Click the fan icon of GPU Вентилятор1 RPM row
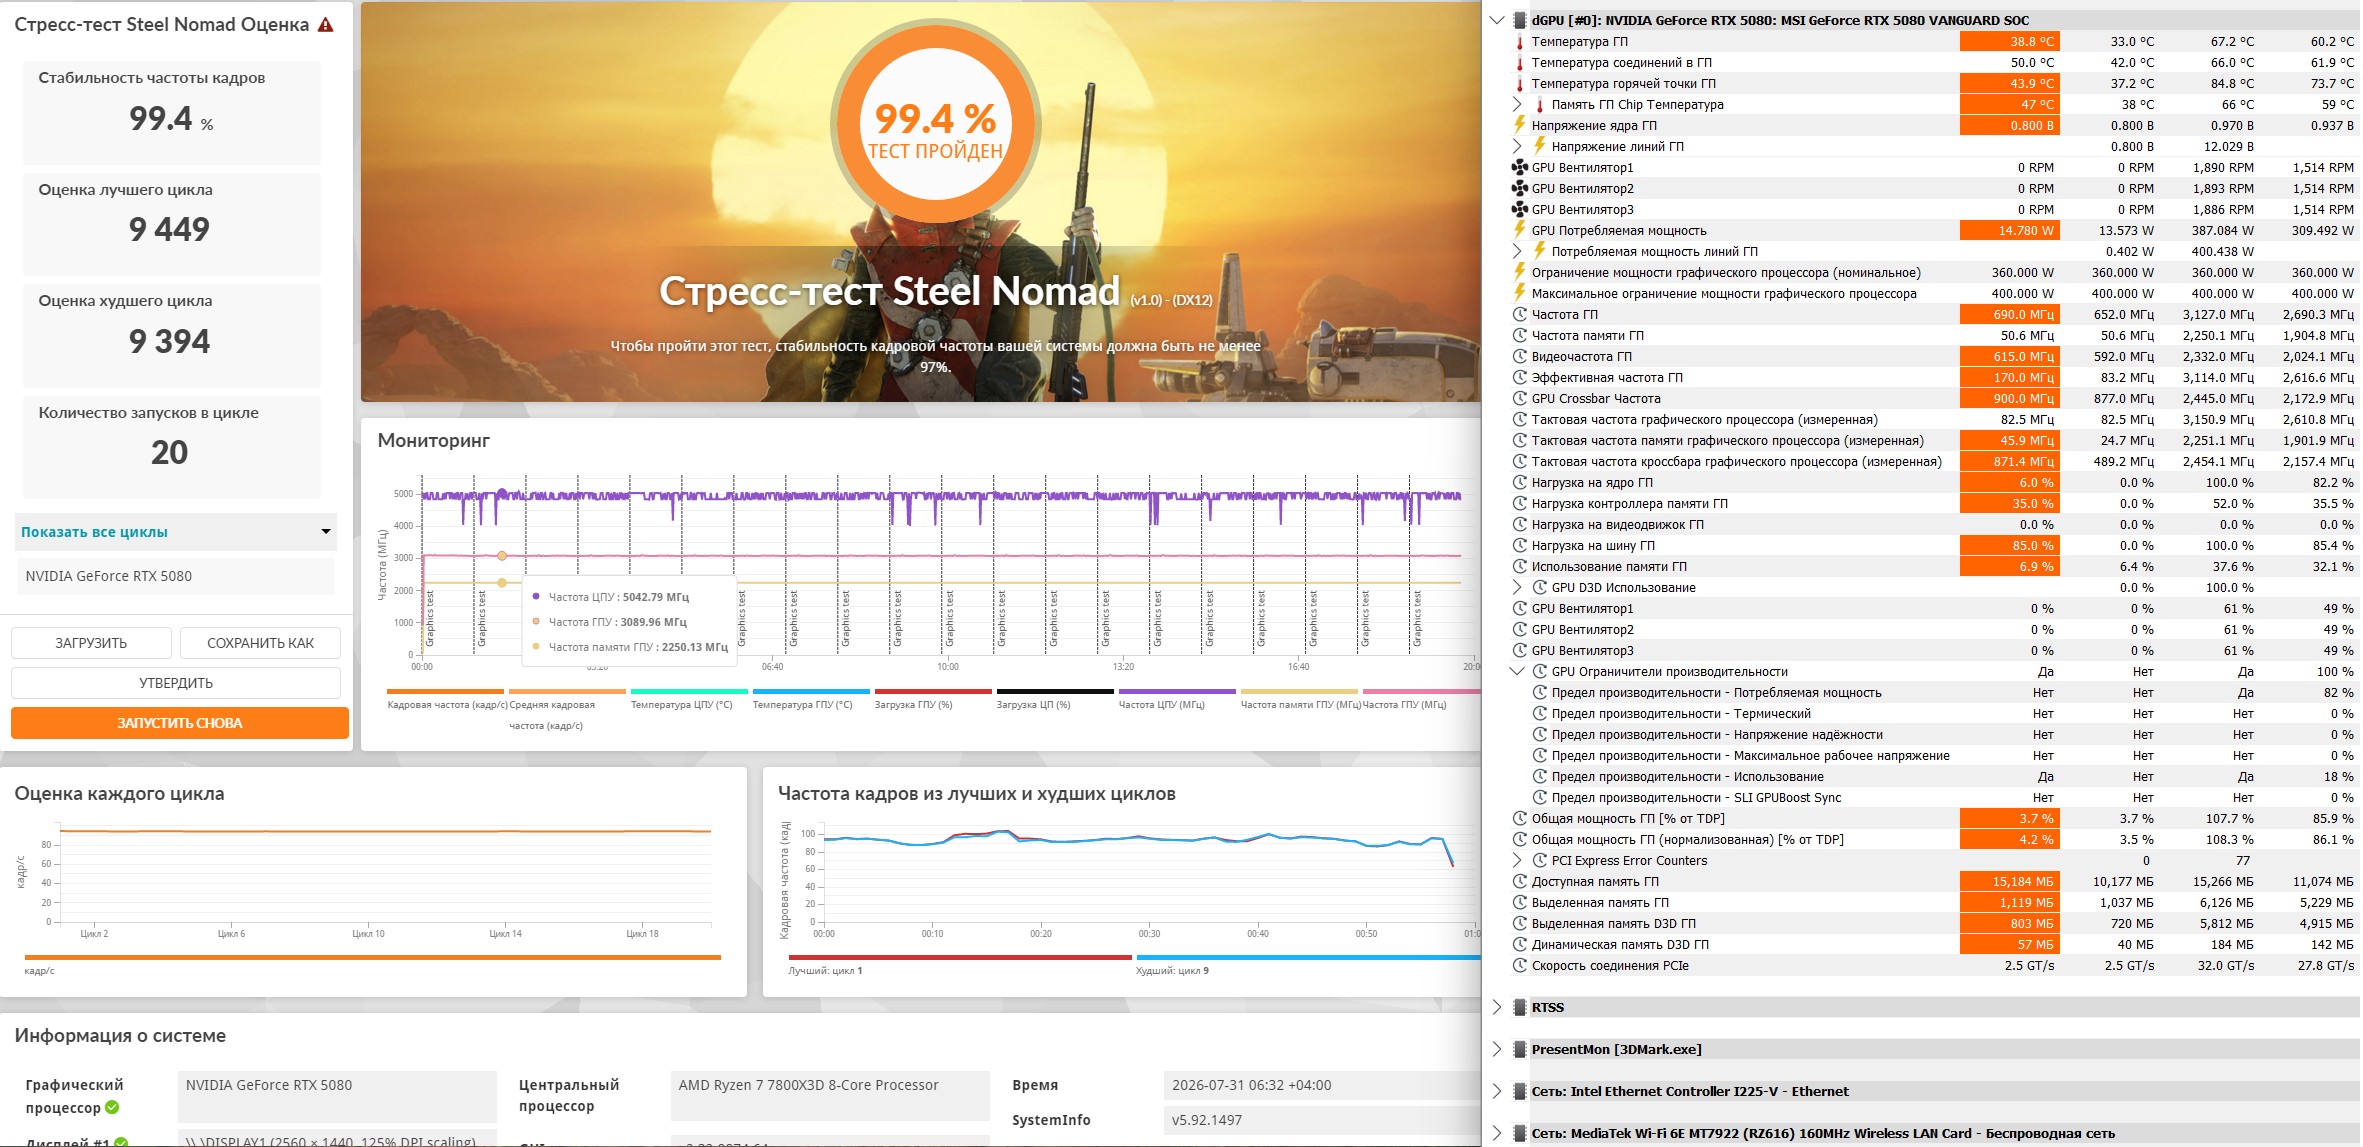 (x=1519, y=167)
